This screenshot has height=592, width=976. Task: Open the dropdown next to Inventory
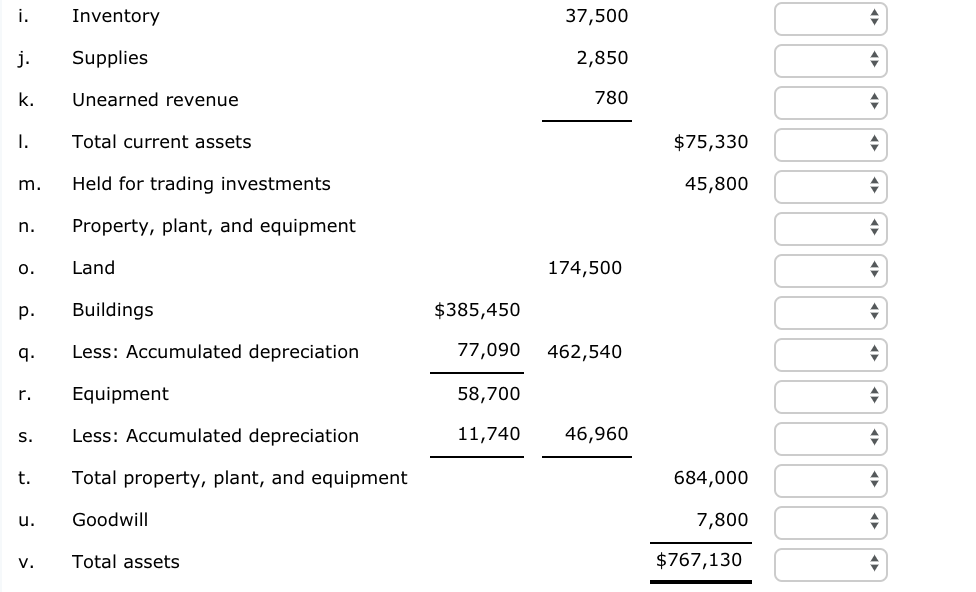[829, 19]
